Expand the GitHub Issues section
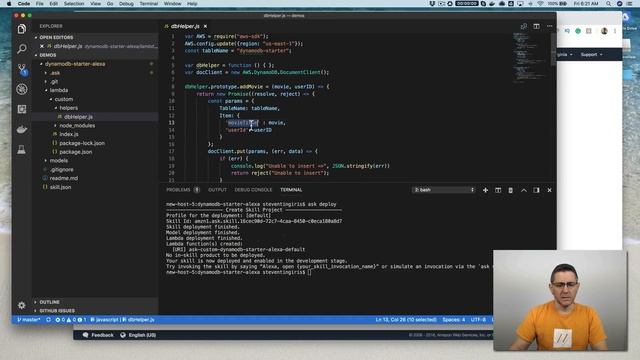 click(56, 311)
